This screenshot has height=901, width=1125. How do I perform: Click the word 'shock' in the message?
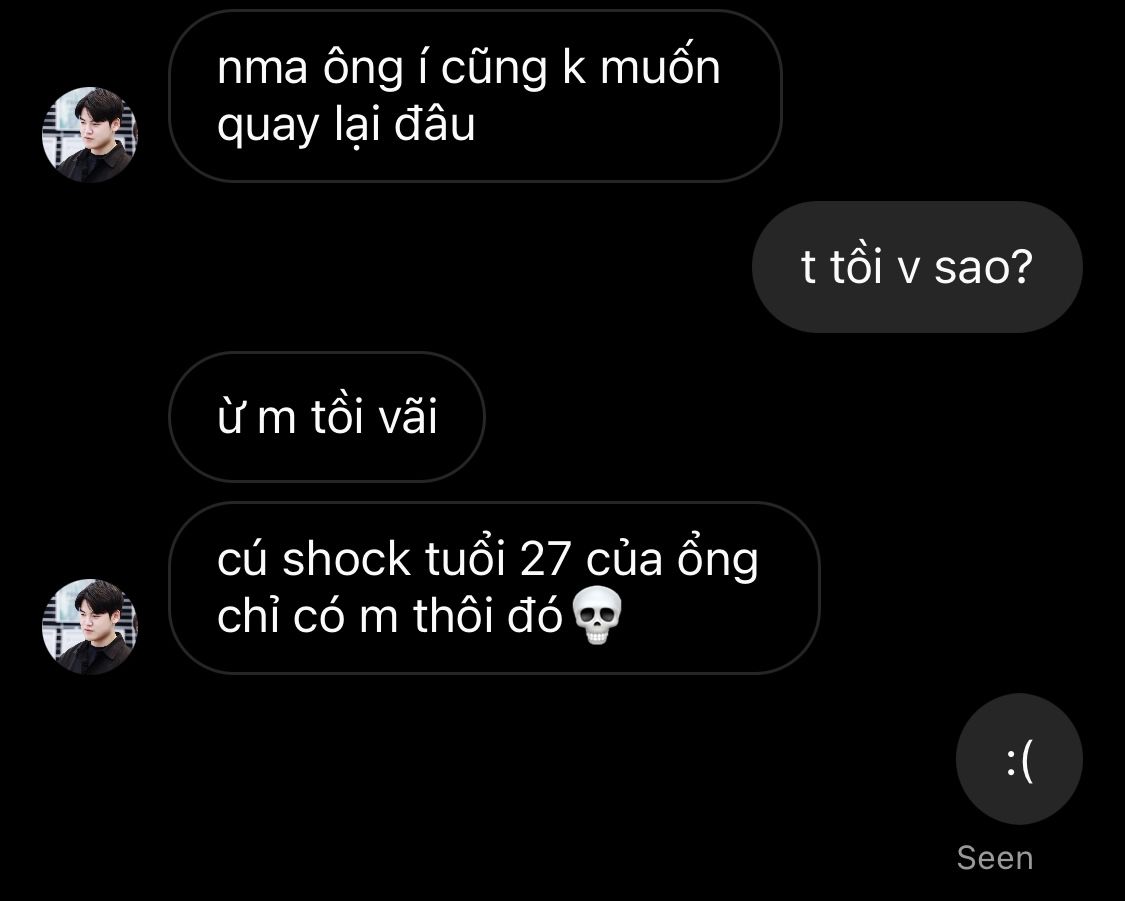tap(347, 559)
